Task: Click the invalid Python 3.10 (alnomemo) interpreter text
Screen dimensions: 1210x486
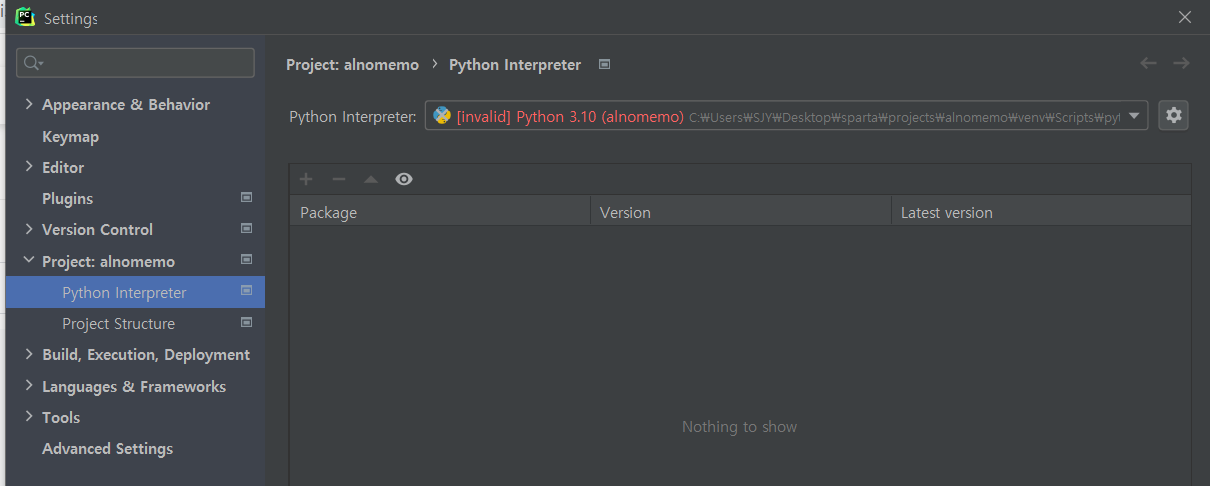Action: [570, 117]
